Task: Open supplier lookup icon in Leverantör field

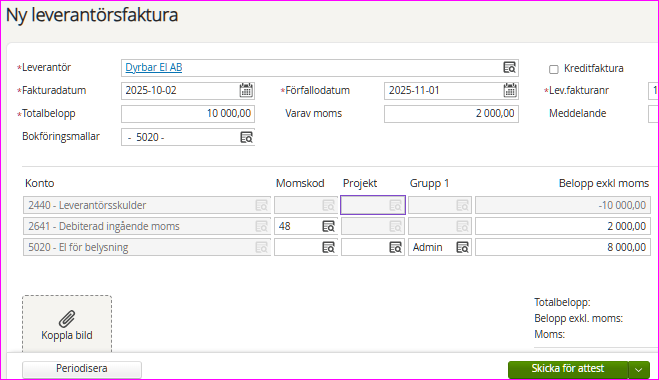Action: [509, 68]
